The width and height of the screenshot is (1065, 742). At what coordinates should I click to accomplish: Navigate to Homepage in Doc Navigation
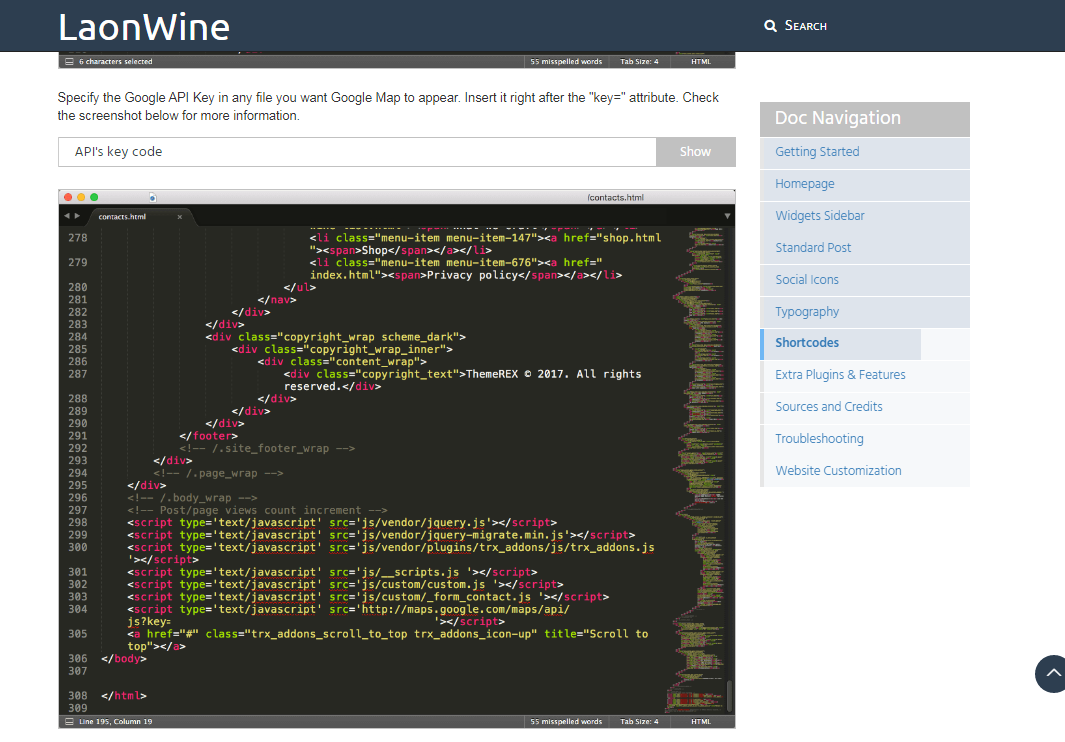point(805,183)
